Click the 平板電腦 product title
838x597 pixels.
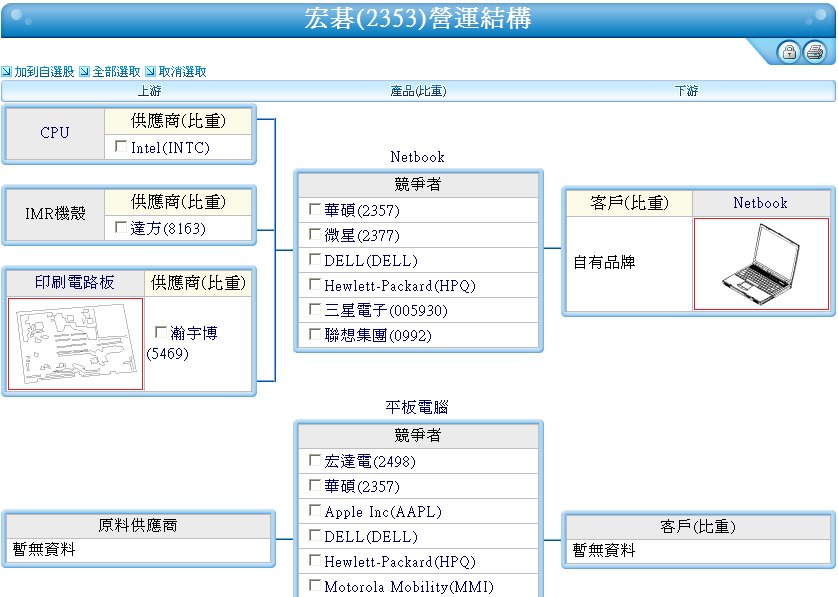[x=417, y=407]
